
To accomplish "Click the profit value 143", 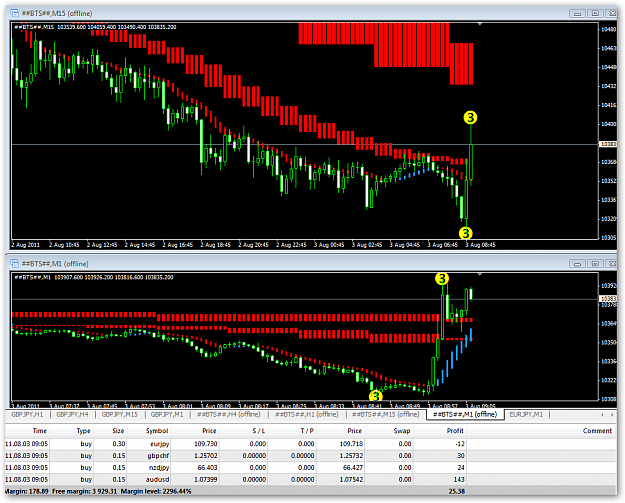I will pyautogui.click(x=459, y=479).
